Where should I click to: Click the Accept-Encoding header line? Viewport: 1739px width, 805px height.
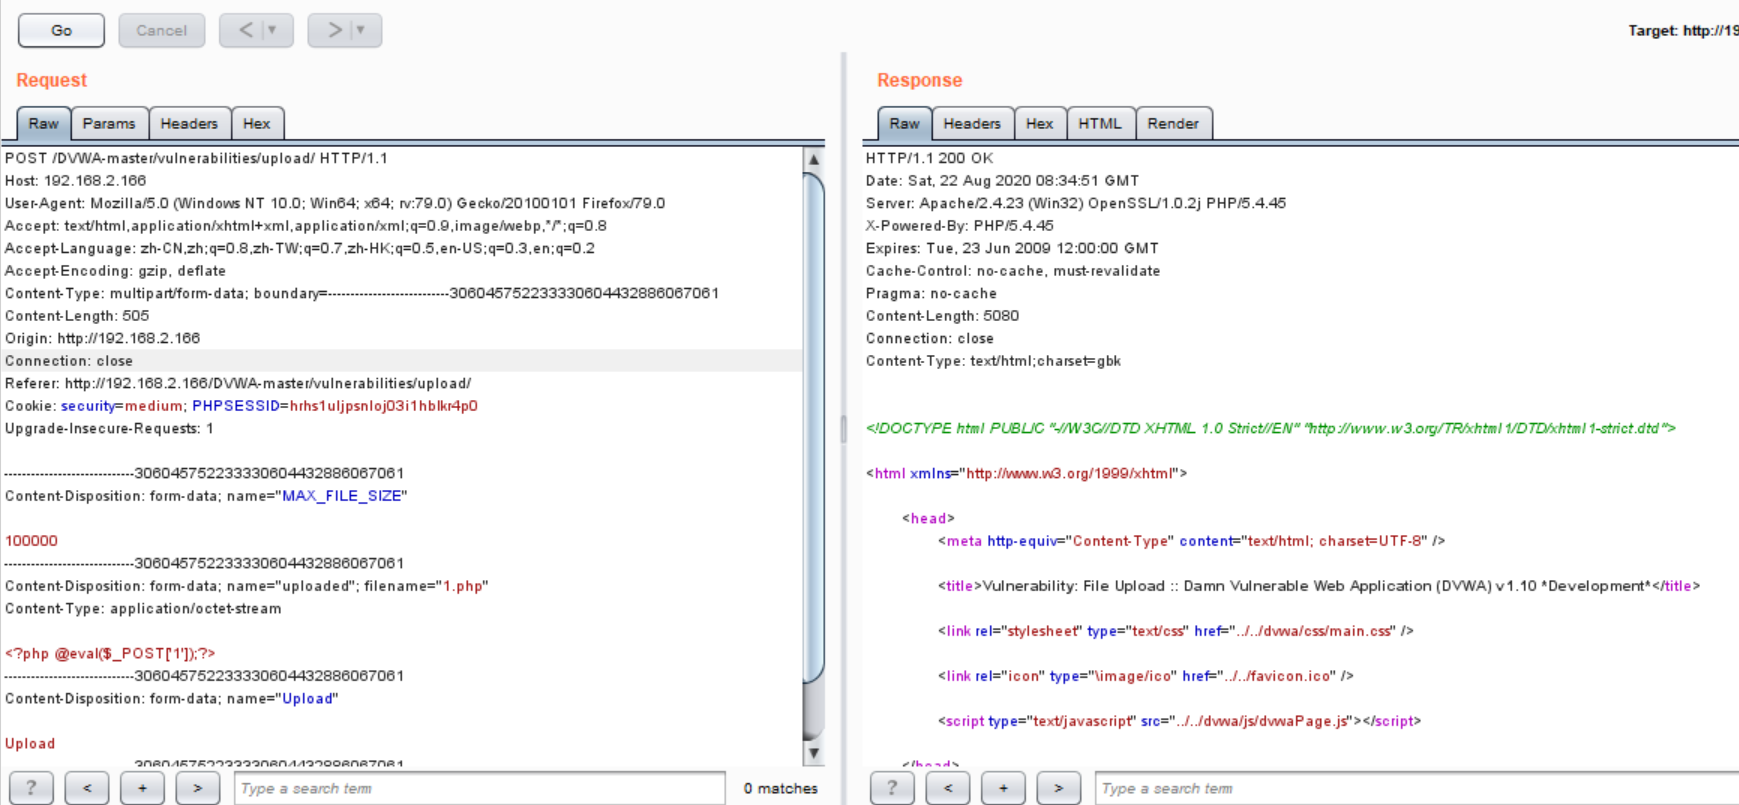(x=115, y=271)
